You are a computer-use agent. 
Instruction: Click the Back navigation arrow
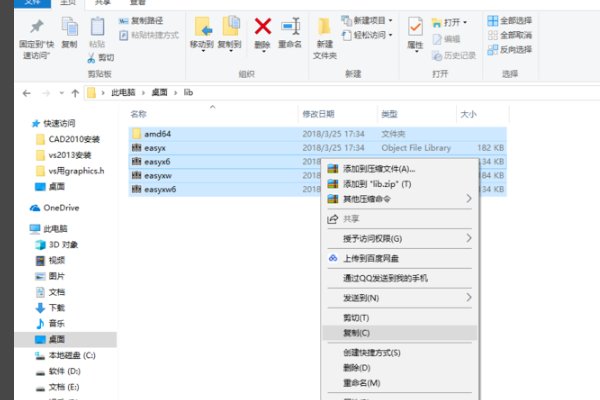tap(26, 93)
